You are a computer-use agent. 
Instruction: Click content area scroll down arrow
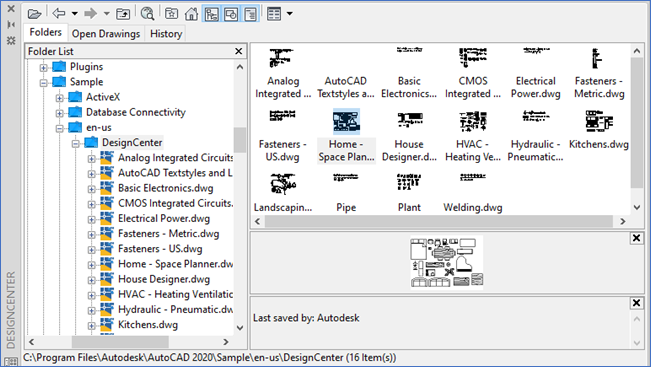click(x=637, y=207)
